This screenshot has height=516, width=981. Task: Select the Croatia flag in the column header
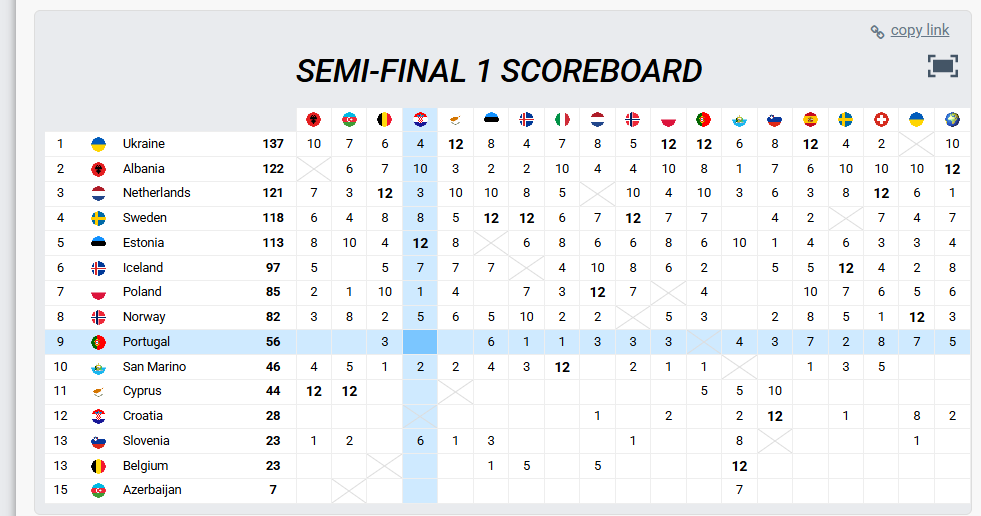tap(420, 120)
